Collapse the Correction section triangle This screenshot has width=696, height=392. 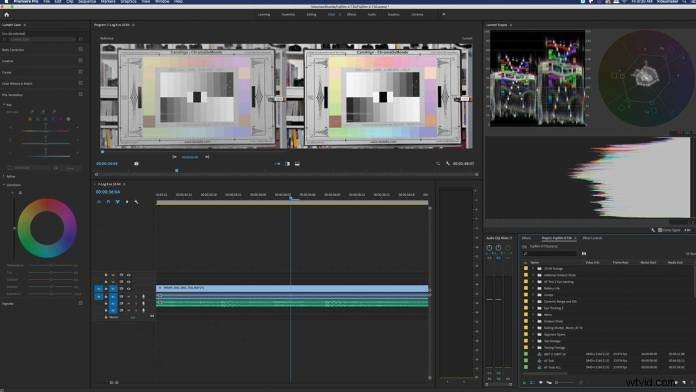pos(4,185)
